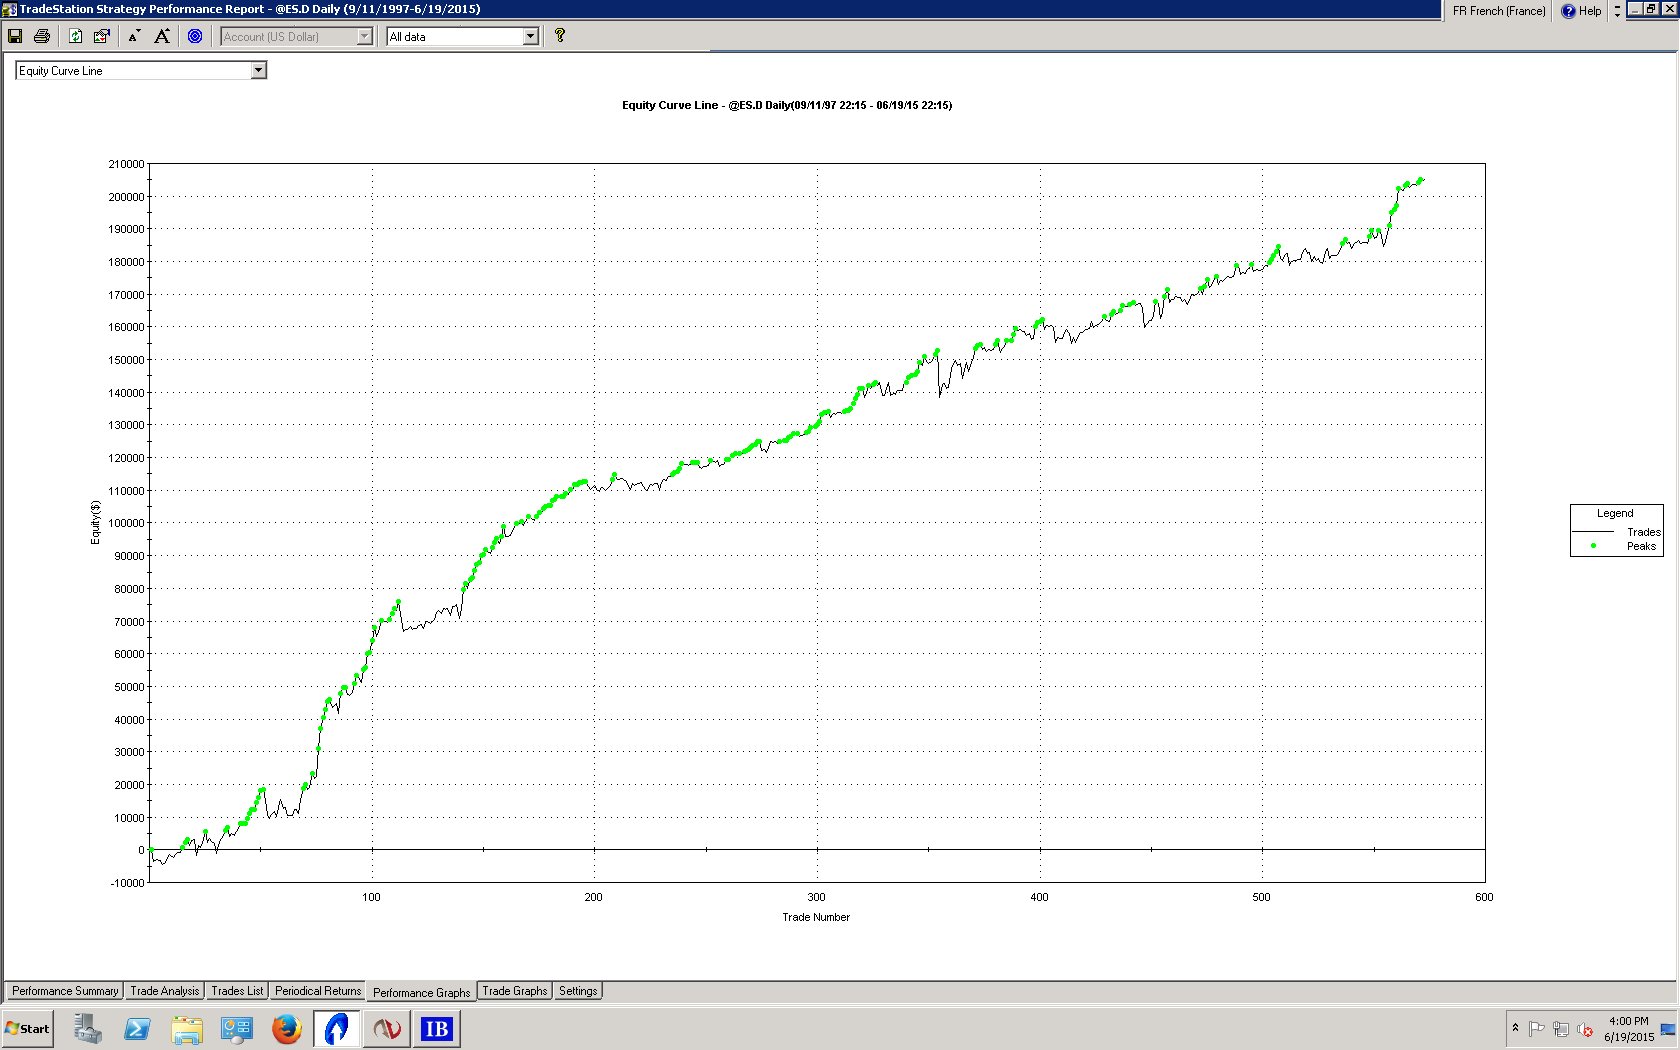Click the TradeStation title bar application icon
This screenshot has height=1050, width=1680.
click(9, 9)
